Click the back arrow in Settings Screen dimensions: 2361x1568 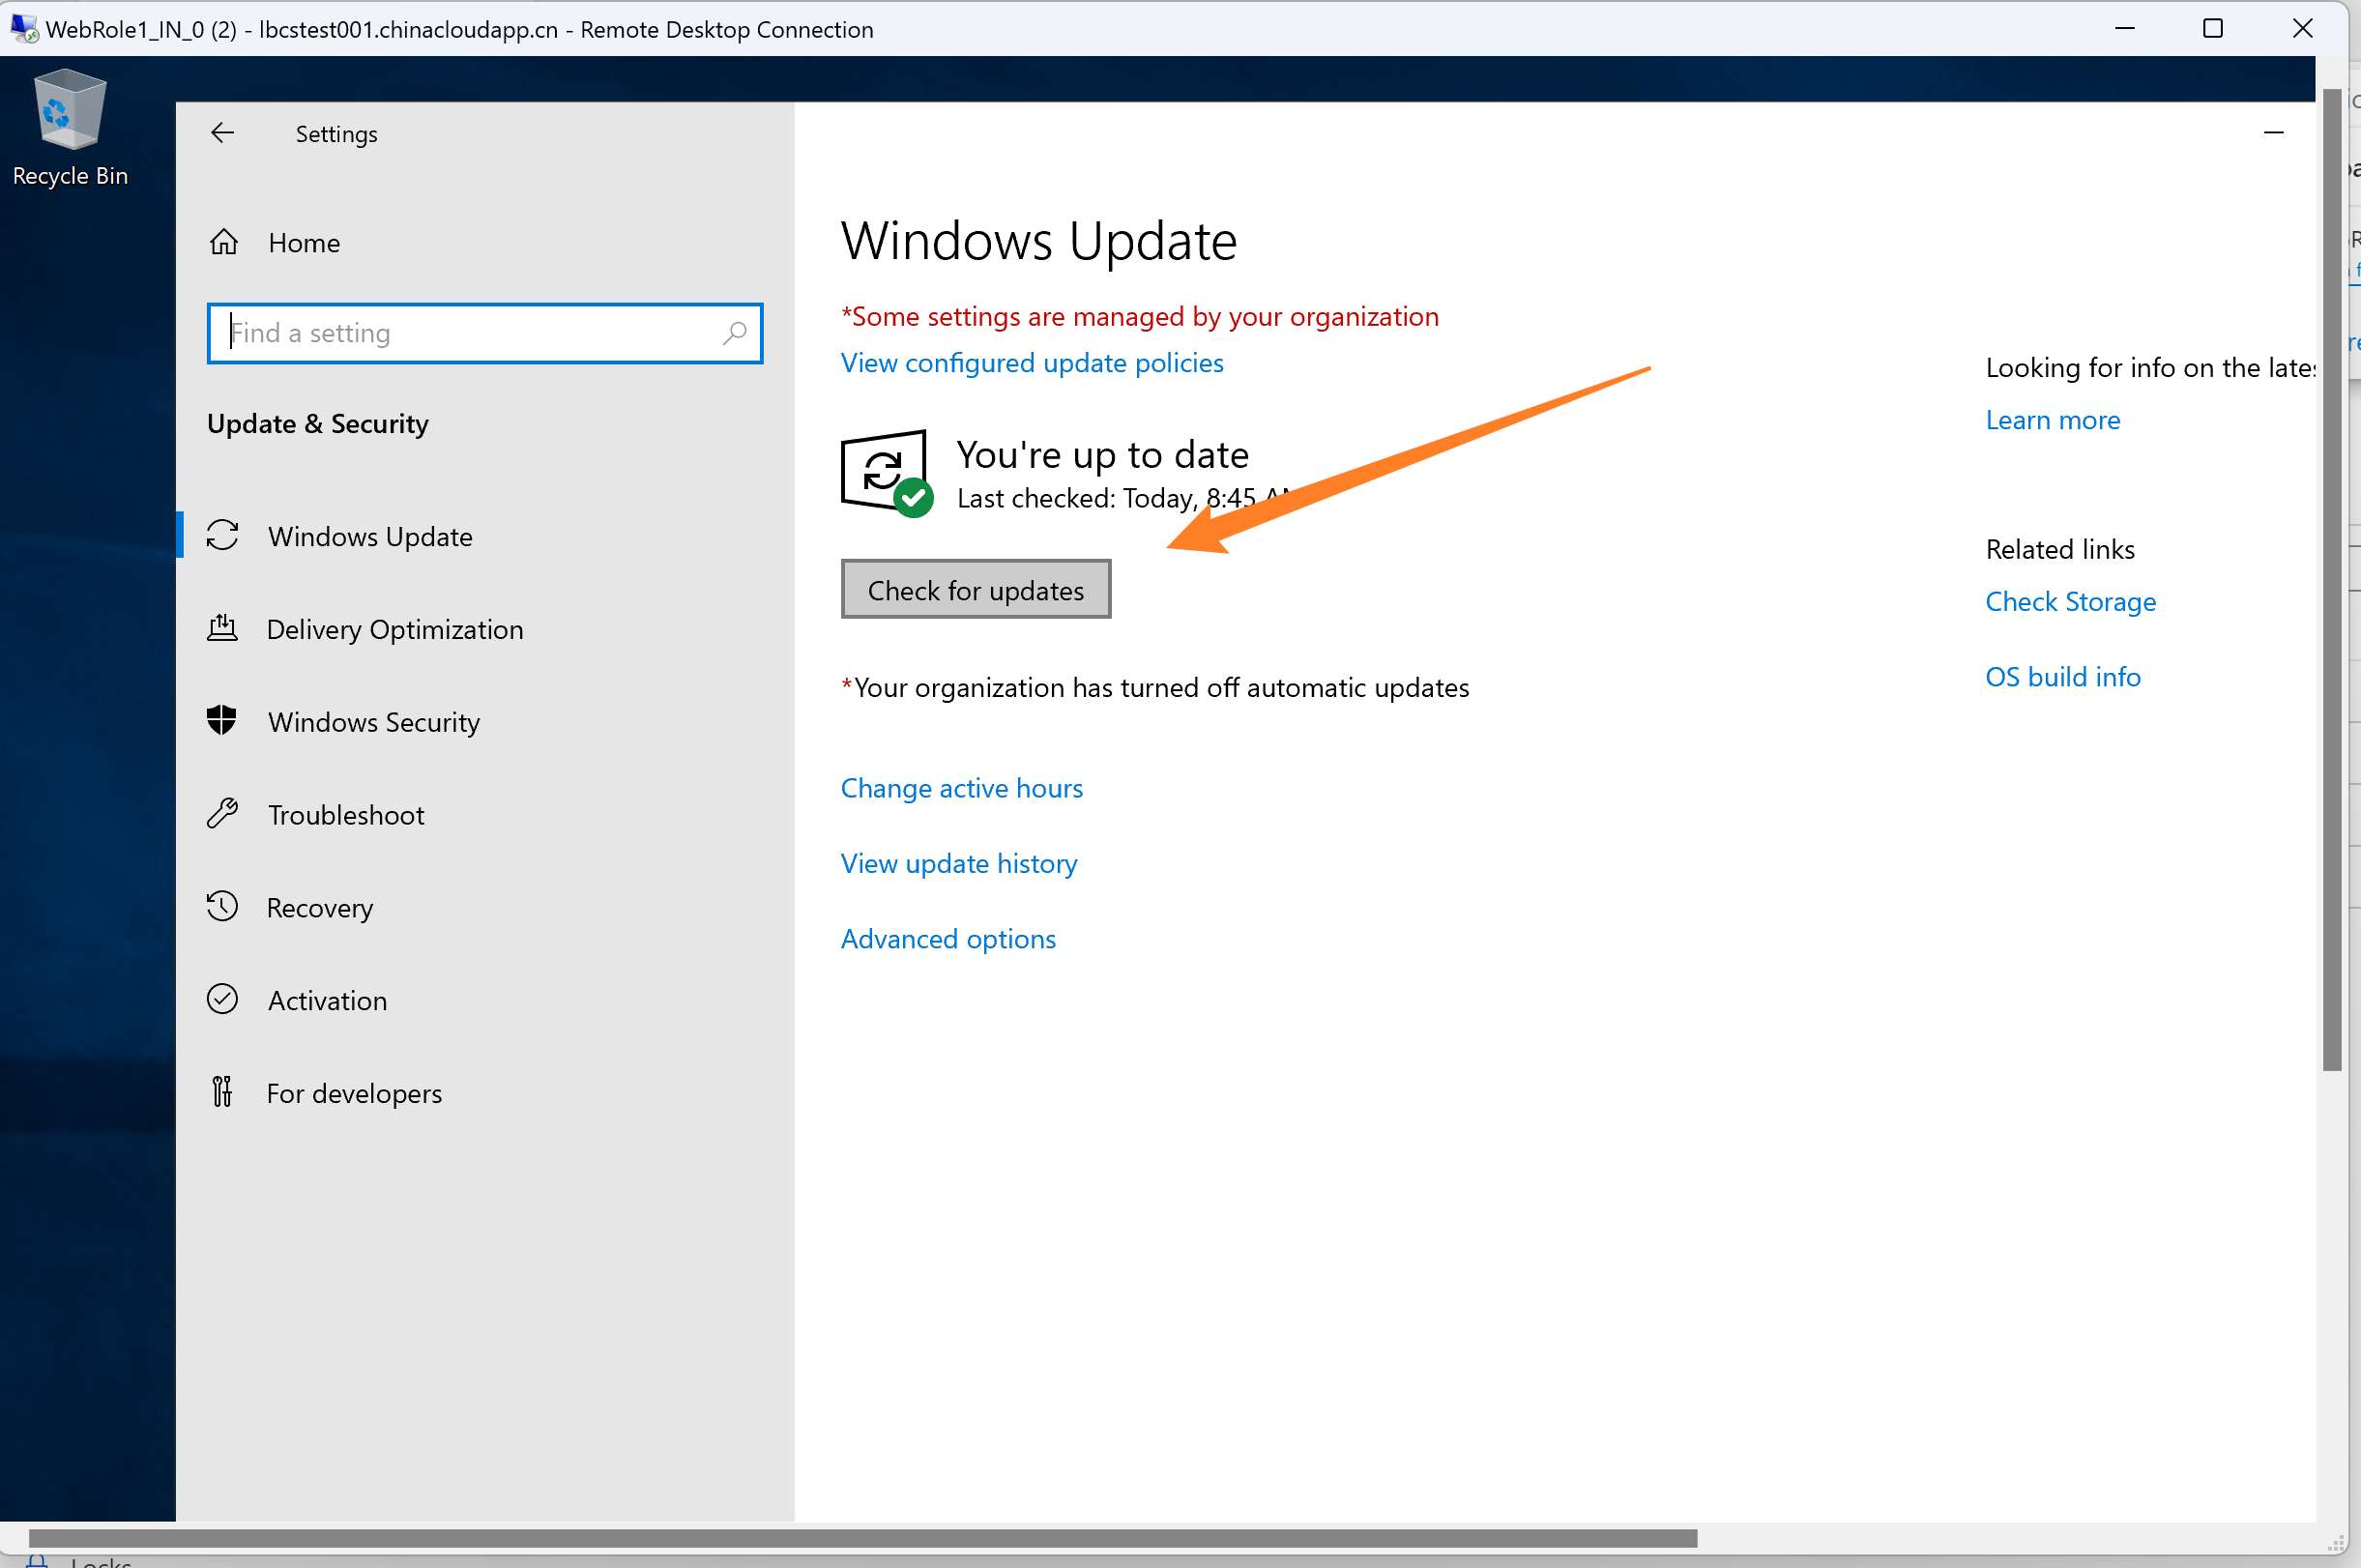click(222, 133)
